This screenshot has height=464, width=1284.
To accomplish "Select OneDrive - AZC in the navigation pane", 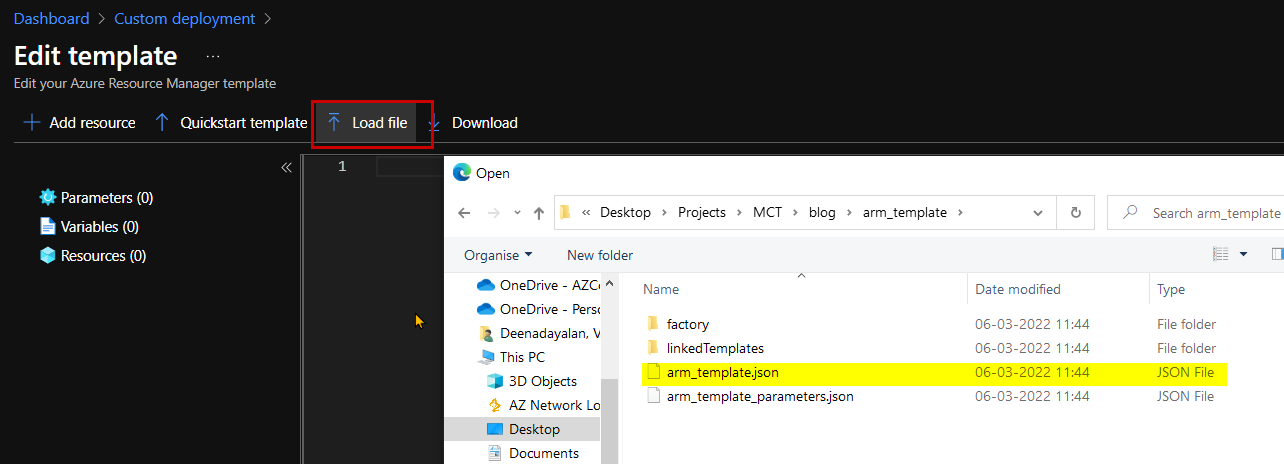I will coord(538,284).
